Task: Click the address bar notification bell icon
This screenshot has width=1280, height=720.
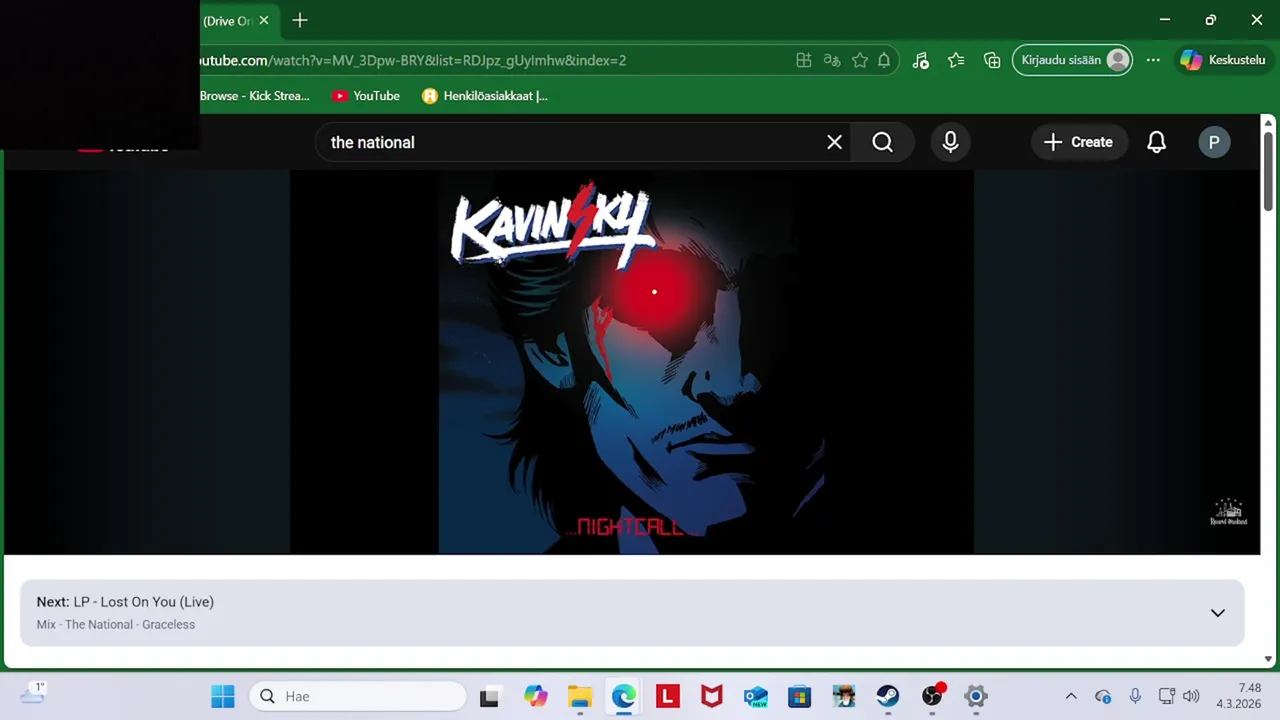Action: pos(884,60)
